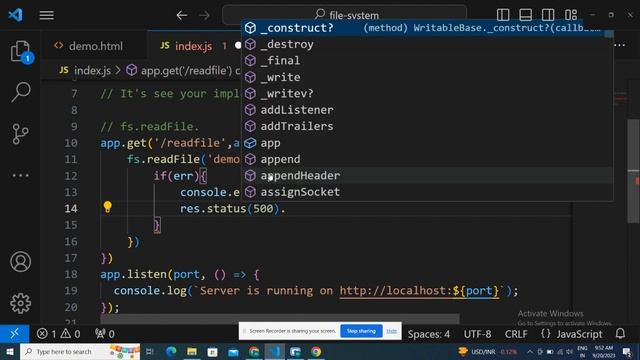Toggle the secondary side bar layout icon

point(548,15)
